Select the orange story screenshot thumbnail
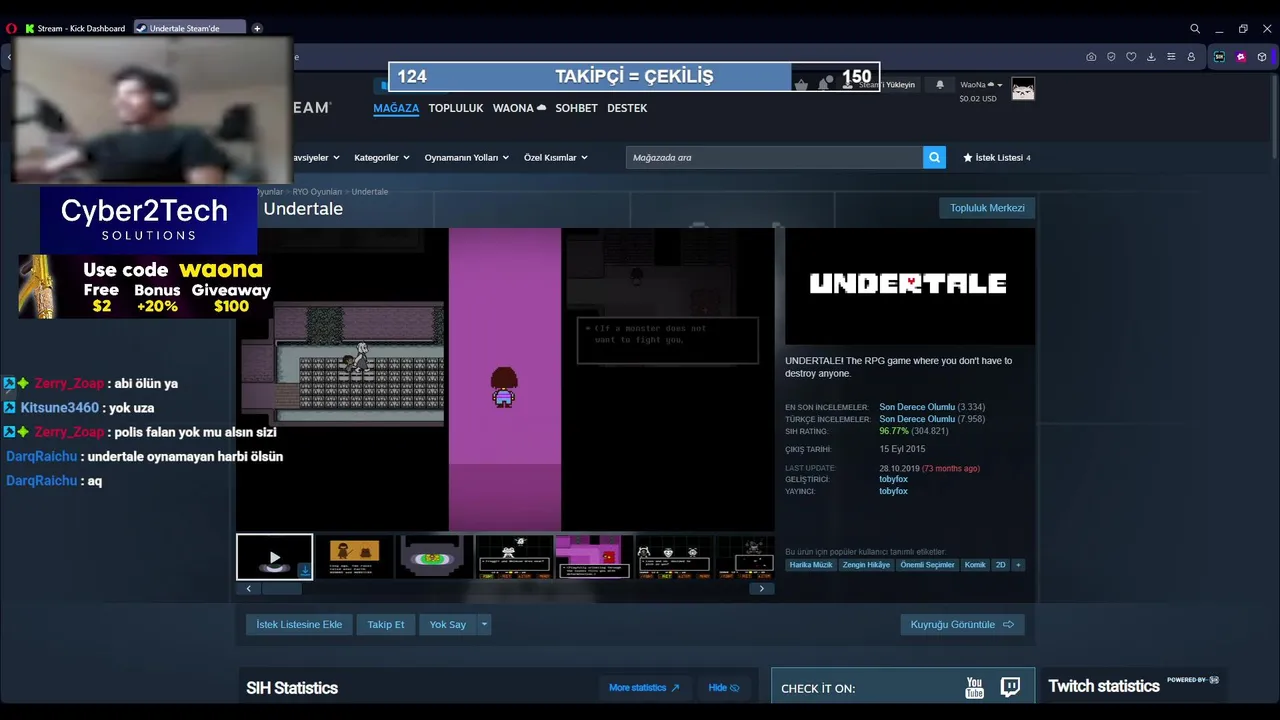Viewport: 1280px width, 720px height. point(354,557)
